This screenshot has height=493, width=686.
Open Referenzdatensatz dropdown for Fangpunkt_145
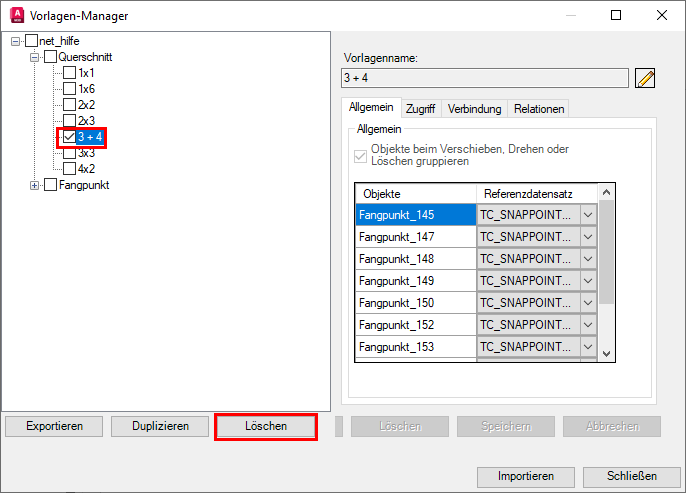tap(587, 215)
